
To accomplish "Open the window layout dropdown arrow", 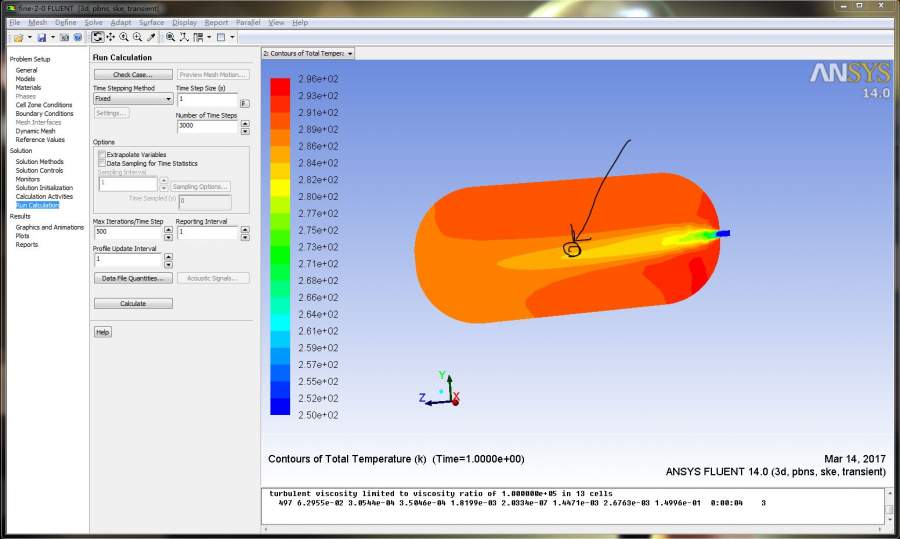I will [x=232, y=37].
